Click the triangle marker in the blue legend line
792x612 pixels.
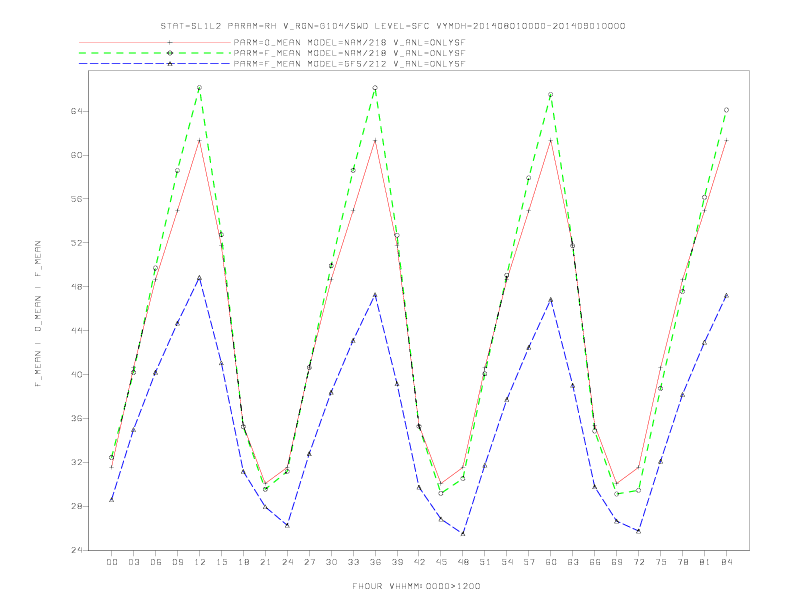pyautogui.click(x=170, y=64)
